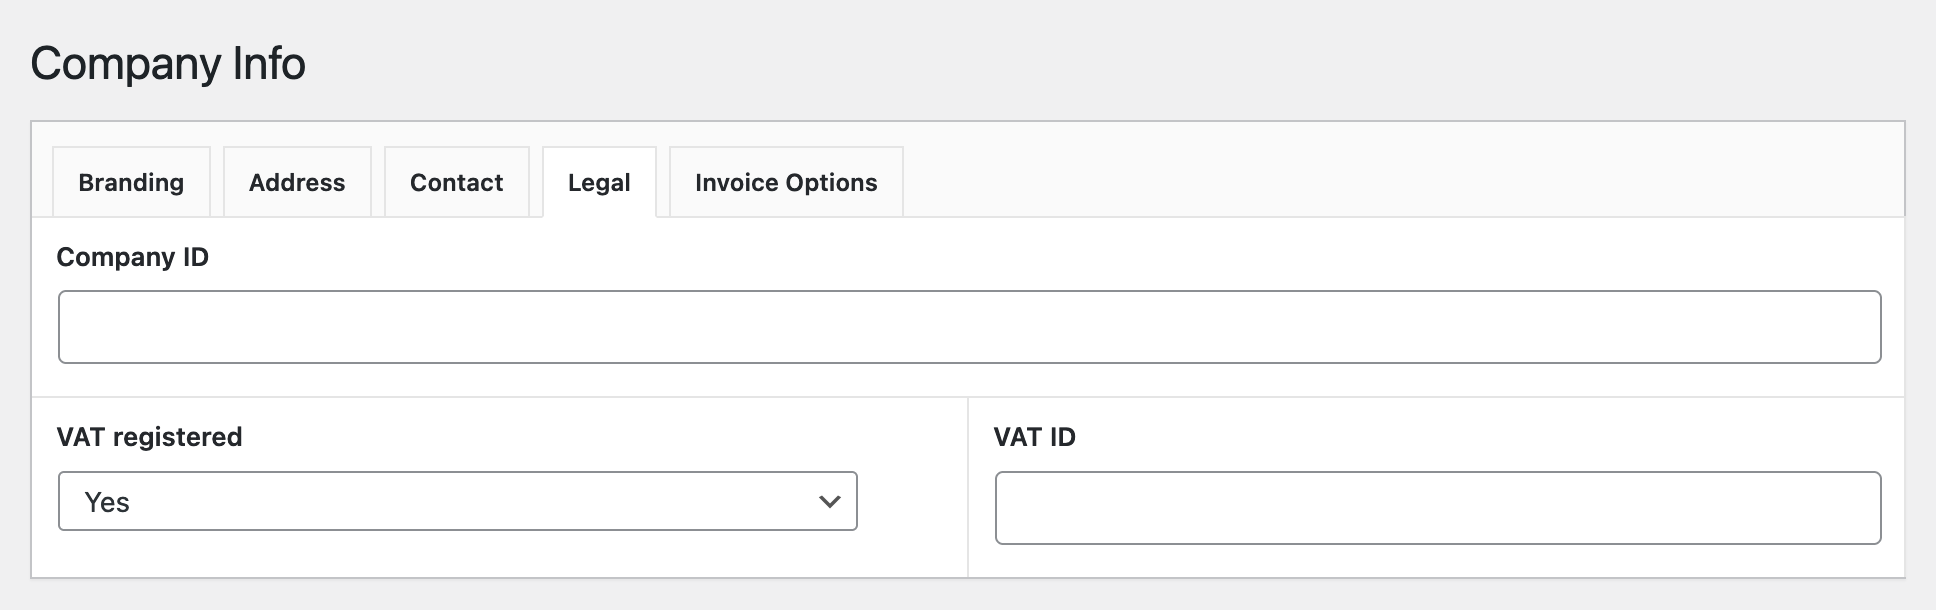Click the "Yes" value in the VAT select
This screenshot has height=610, width=1936.
click(107, 502)
